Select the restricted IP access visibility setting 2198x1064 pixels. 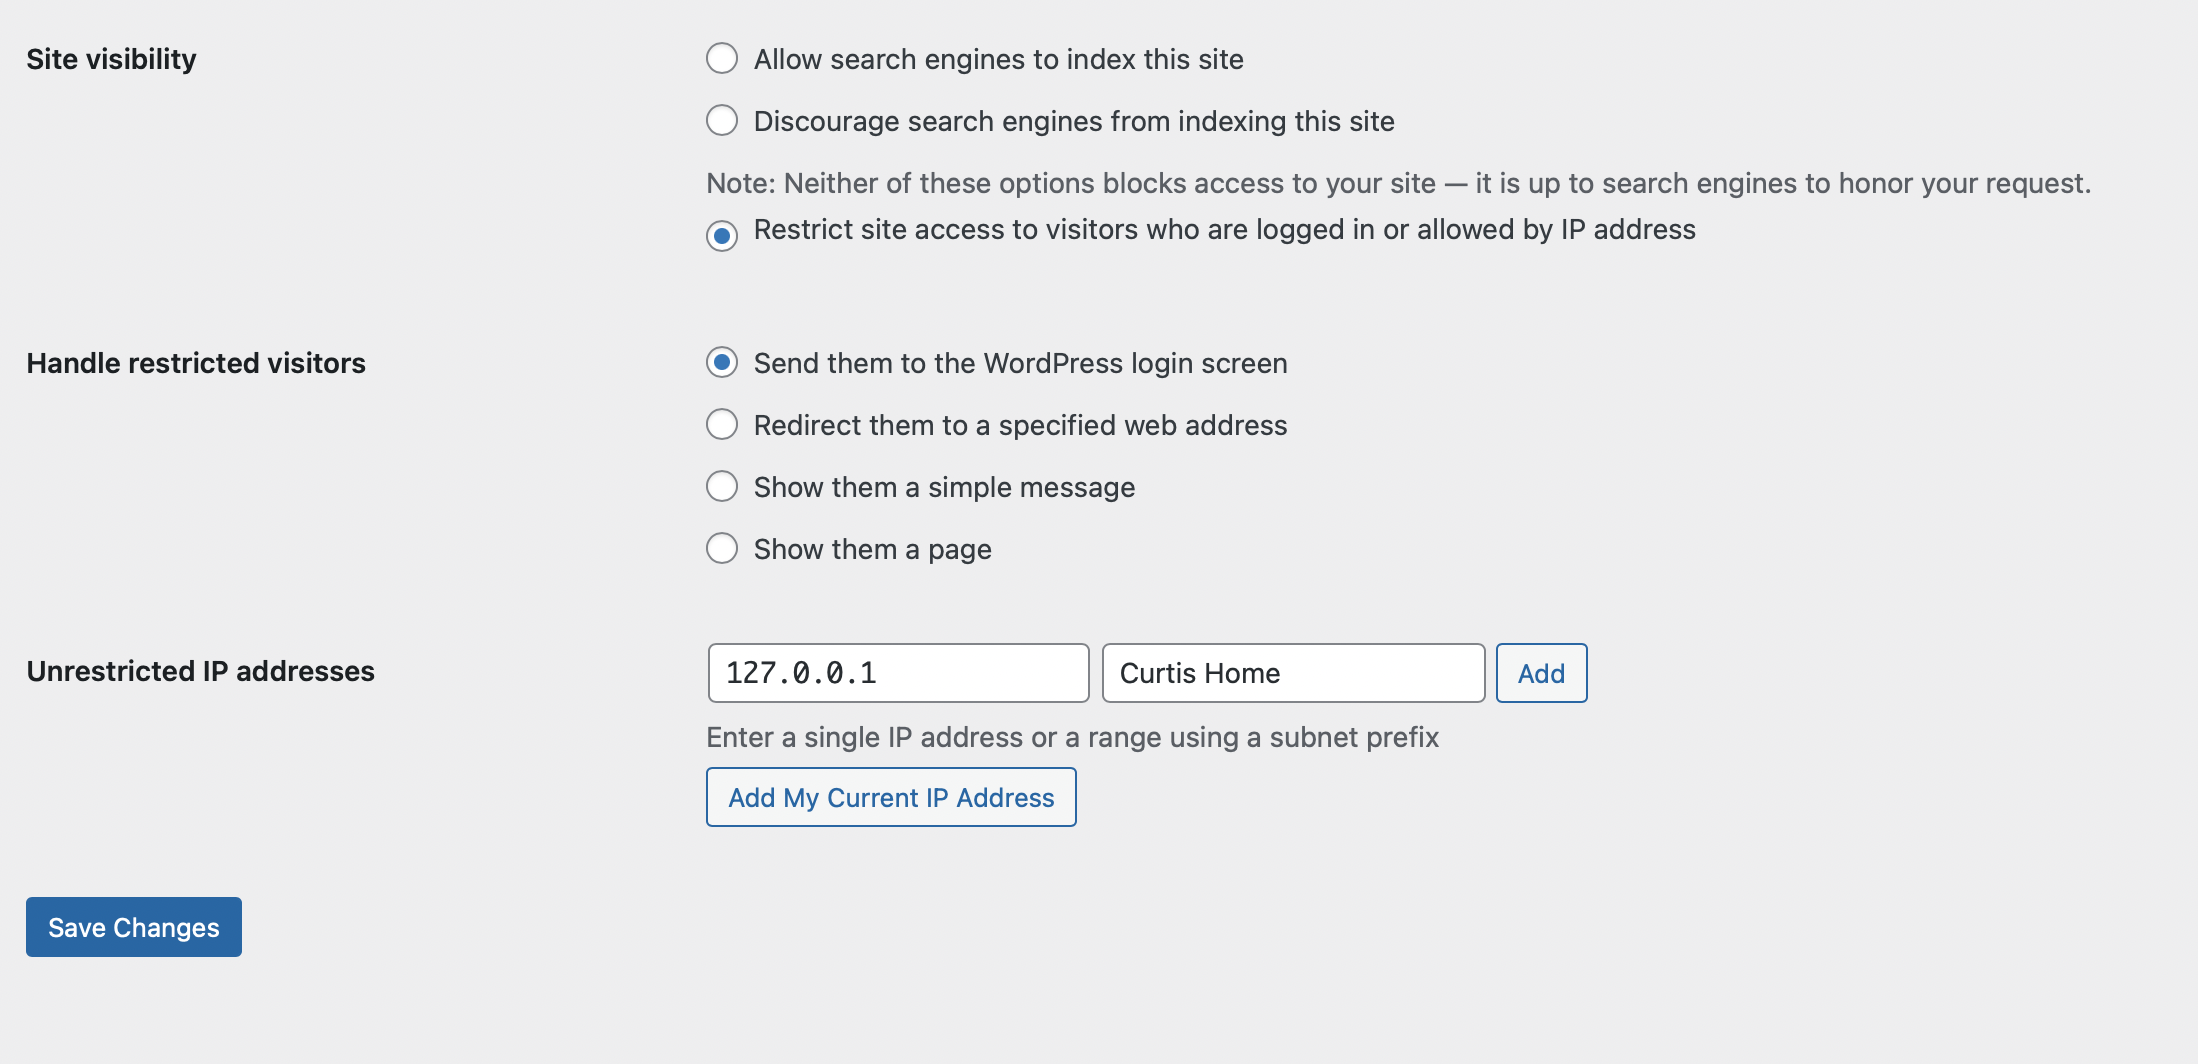tap(722, 236)
